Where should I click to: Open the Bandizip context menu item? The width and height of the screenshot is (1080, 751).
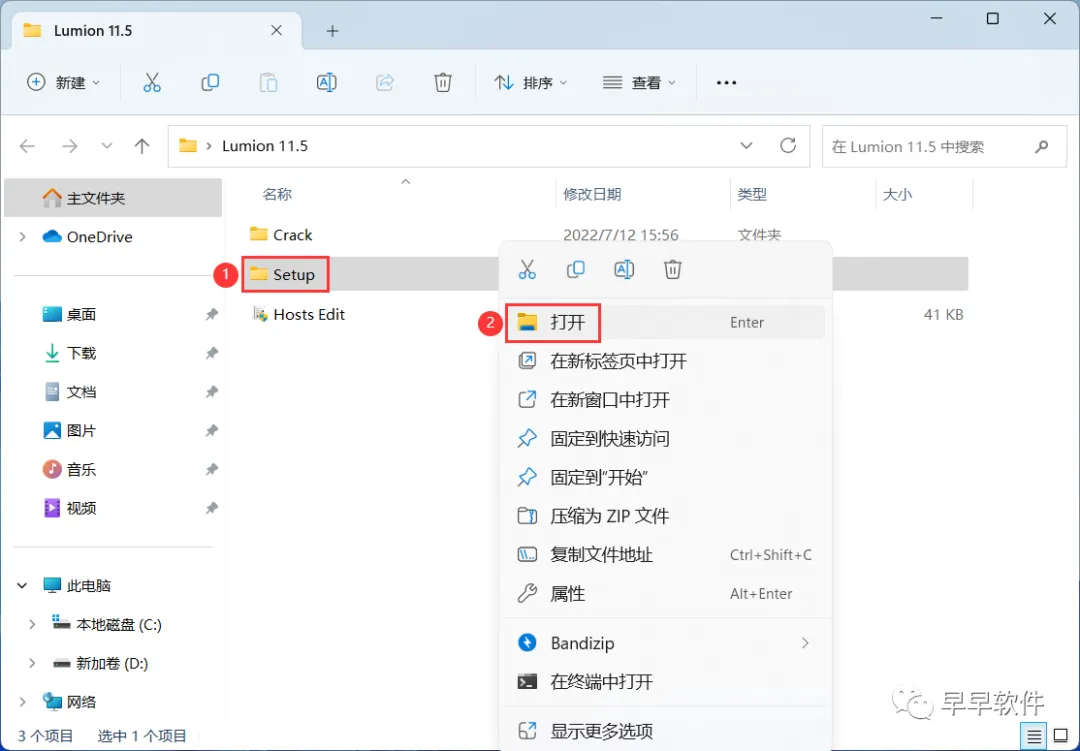tap(666, 643)
